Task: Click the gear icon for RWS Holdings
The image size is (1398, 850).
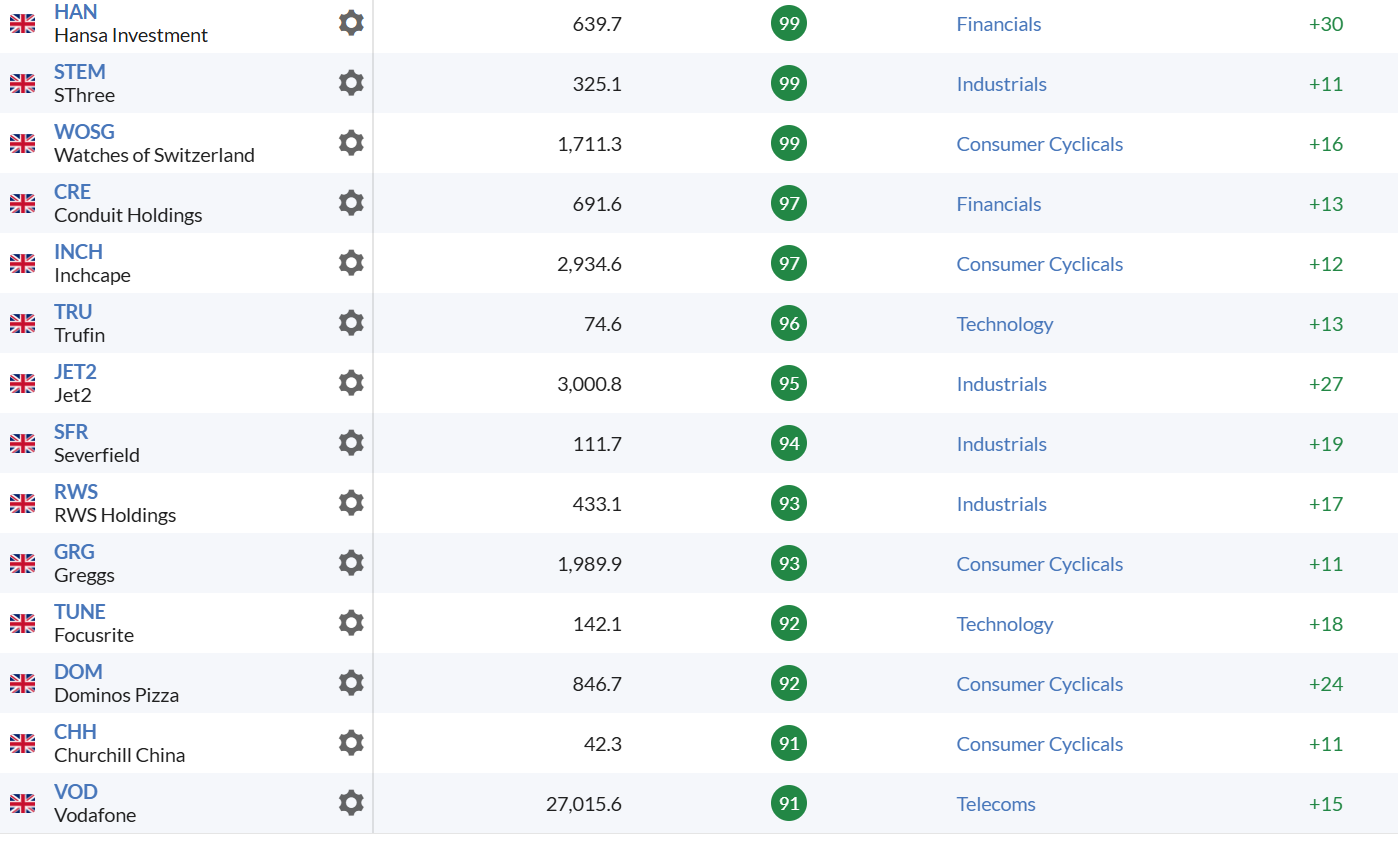Action: pos(351,502)
